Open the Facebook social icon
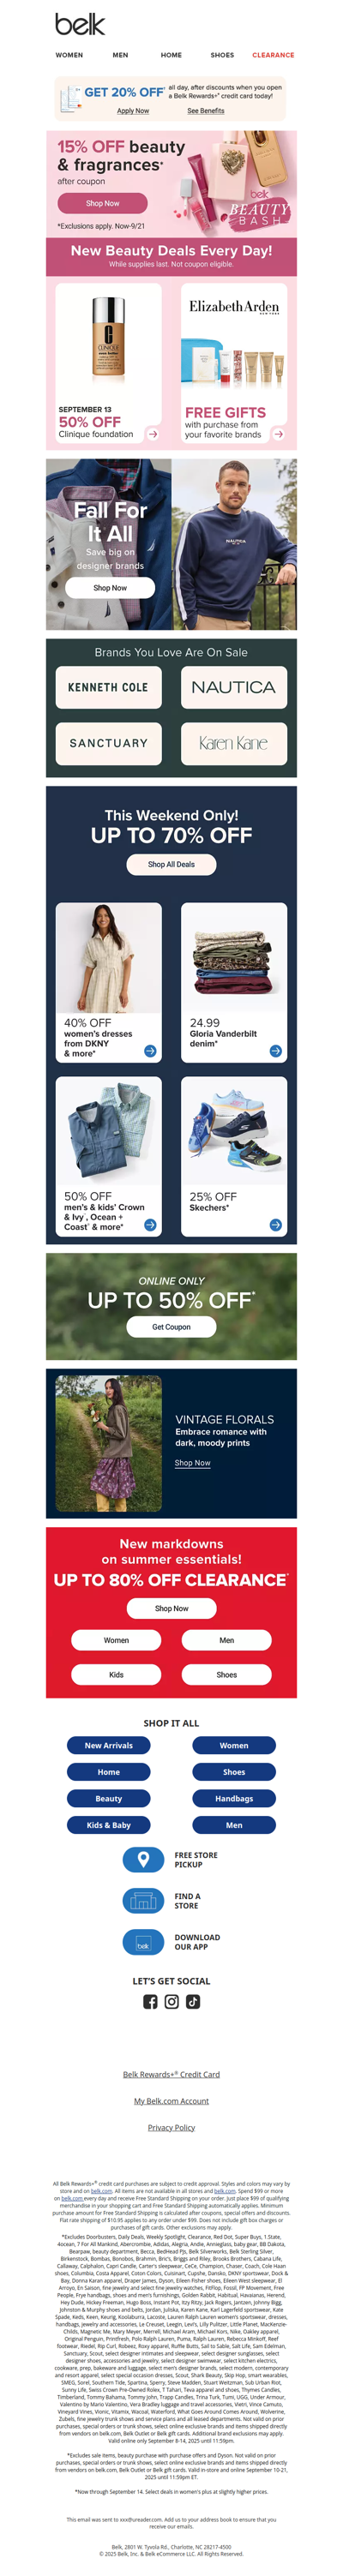The width and height of the screenshot is (343, 2576). coord(150,2001)
